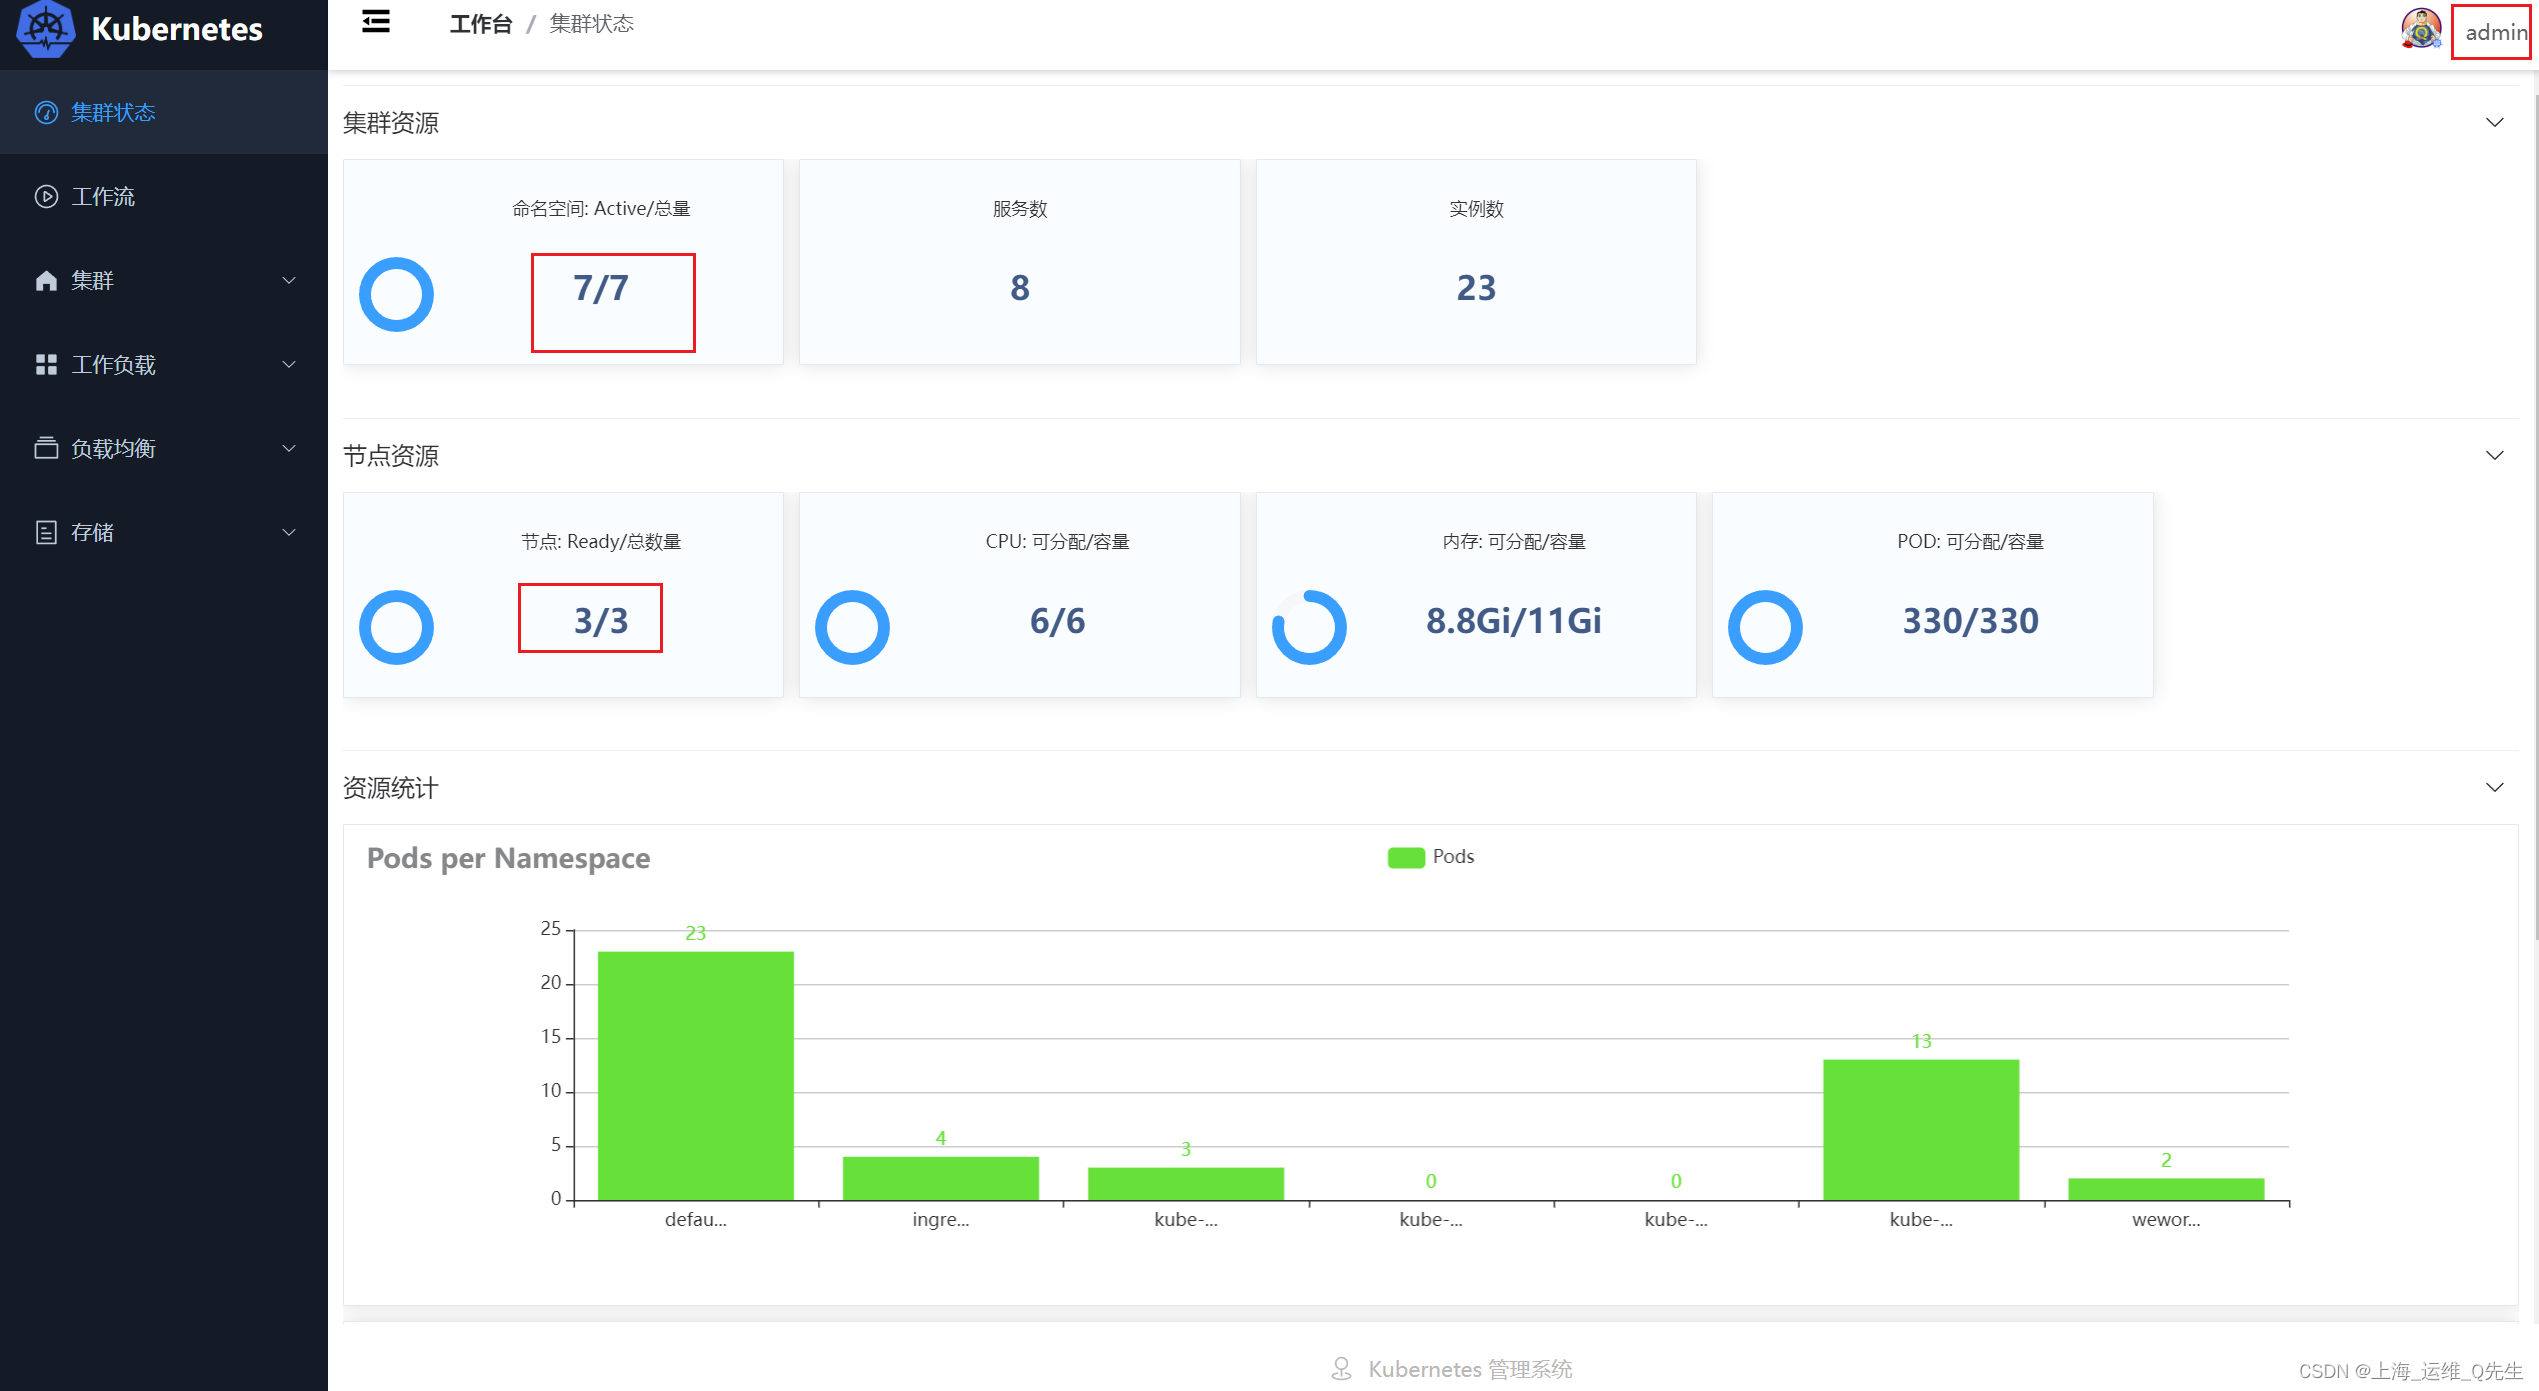Image resolution: width=2539 pixels, height=1391 pixels.
Task: Click the 存储 document icon
Action: point(46,532)
